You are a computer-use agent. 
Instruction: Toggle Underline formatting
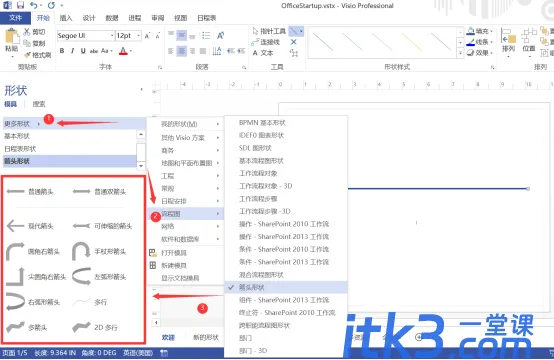coord(83,51)
